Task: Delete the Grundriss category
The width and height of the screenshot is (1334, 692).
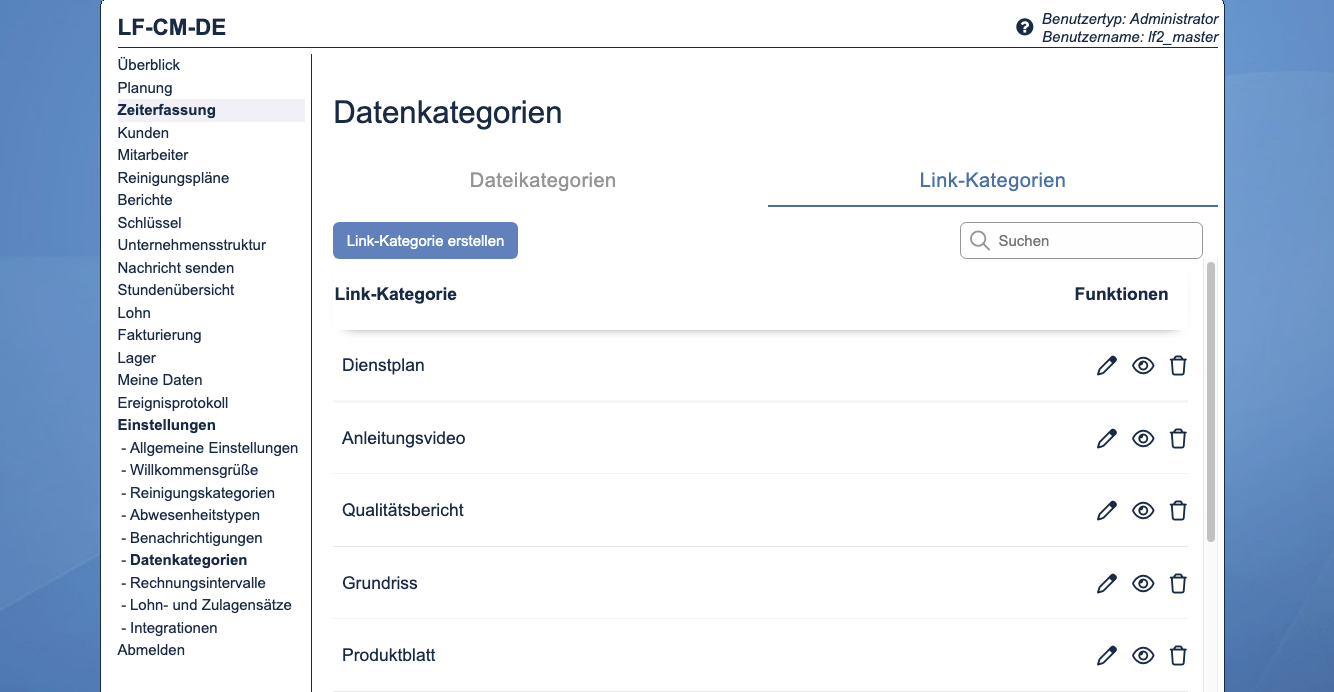Action: 1178,583
